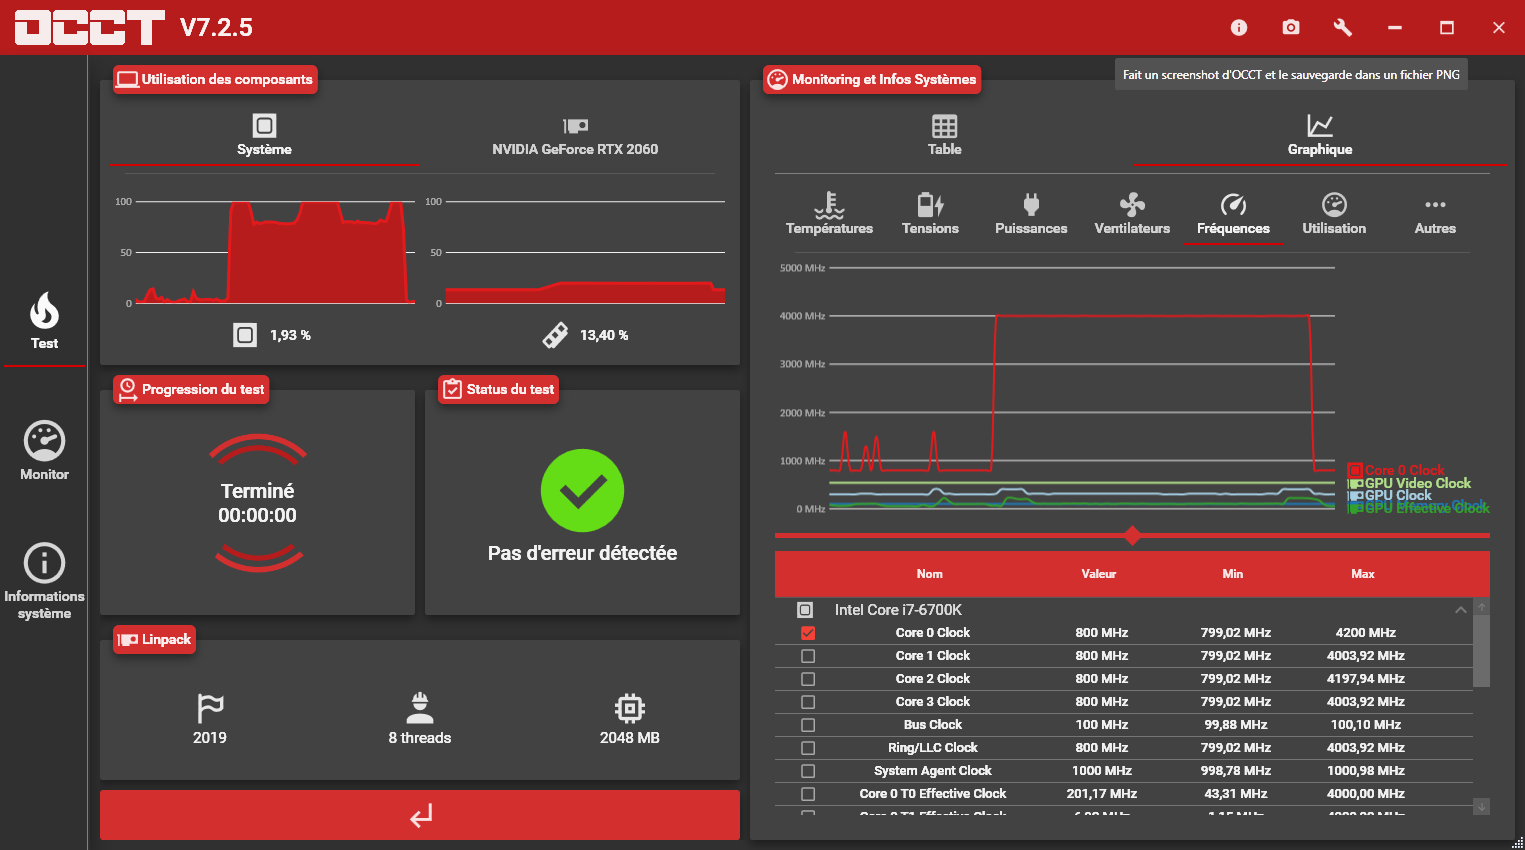
Task: Click the Linpack section header
Action: point(155,639)
